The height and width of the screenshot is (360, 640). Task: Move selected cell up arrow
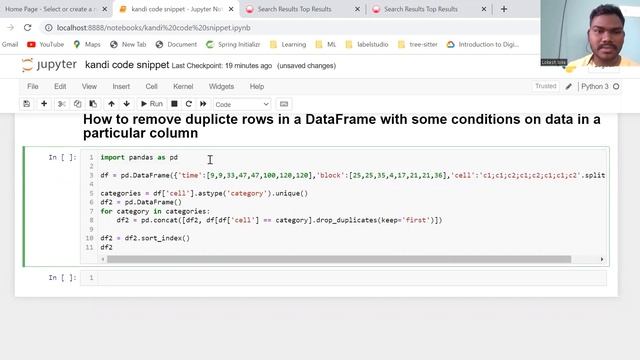click(x=111, y=104)
